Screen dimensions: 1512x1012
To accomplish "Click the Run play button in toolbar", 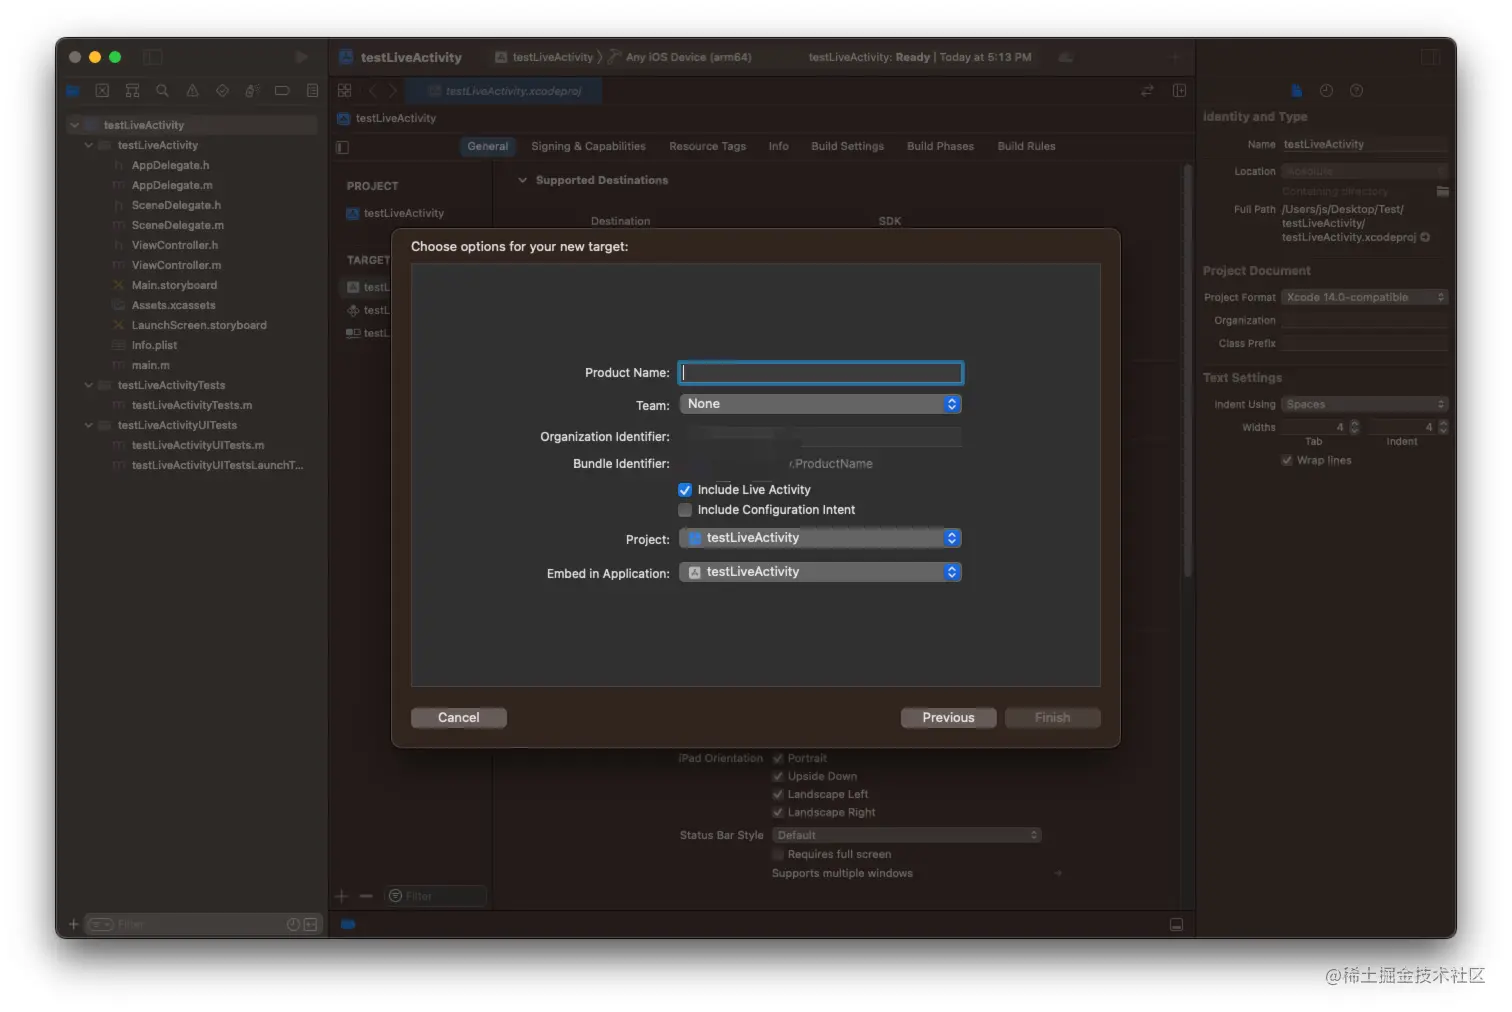I will pyautogui.click(x=301, y=57).
